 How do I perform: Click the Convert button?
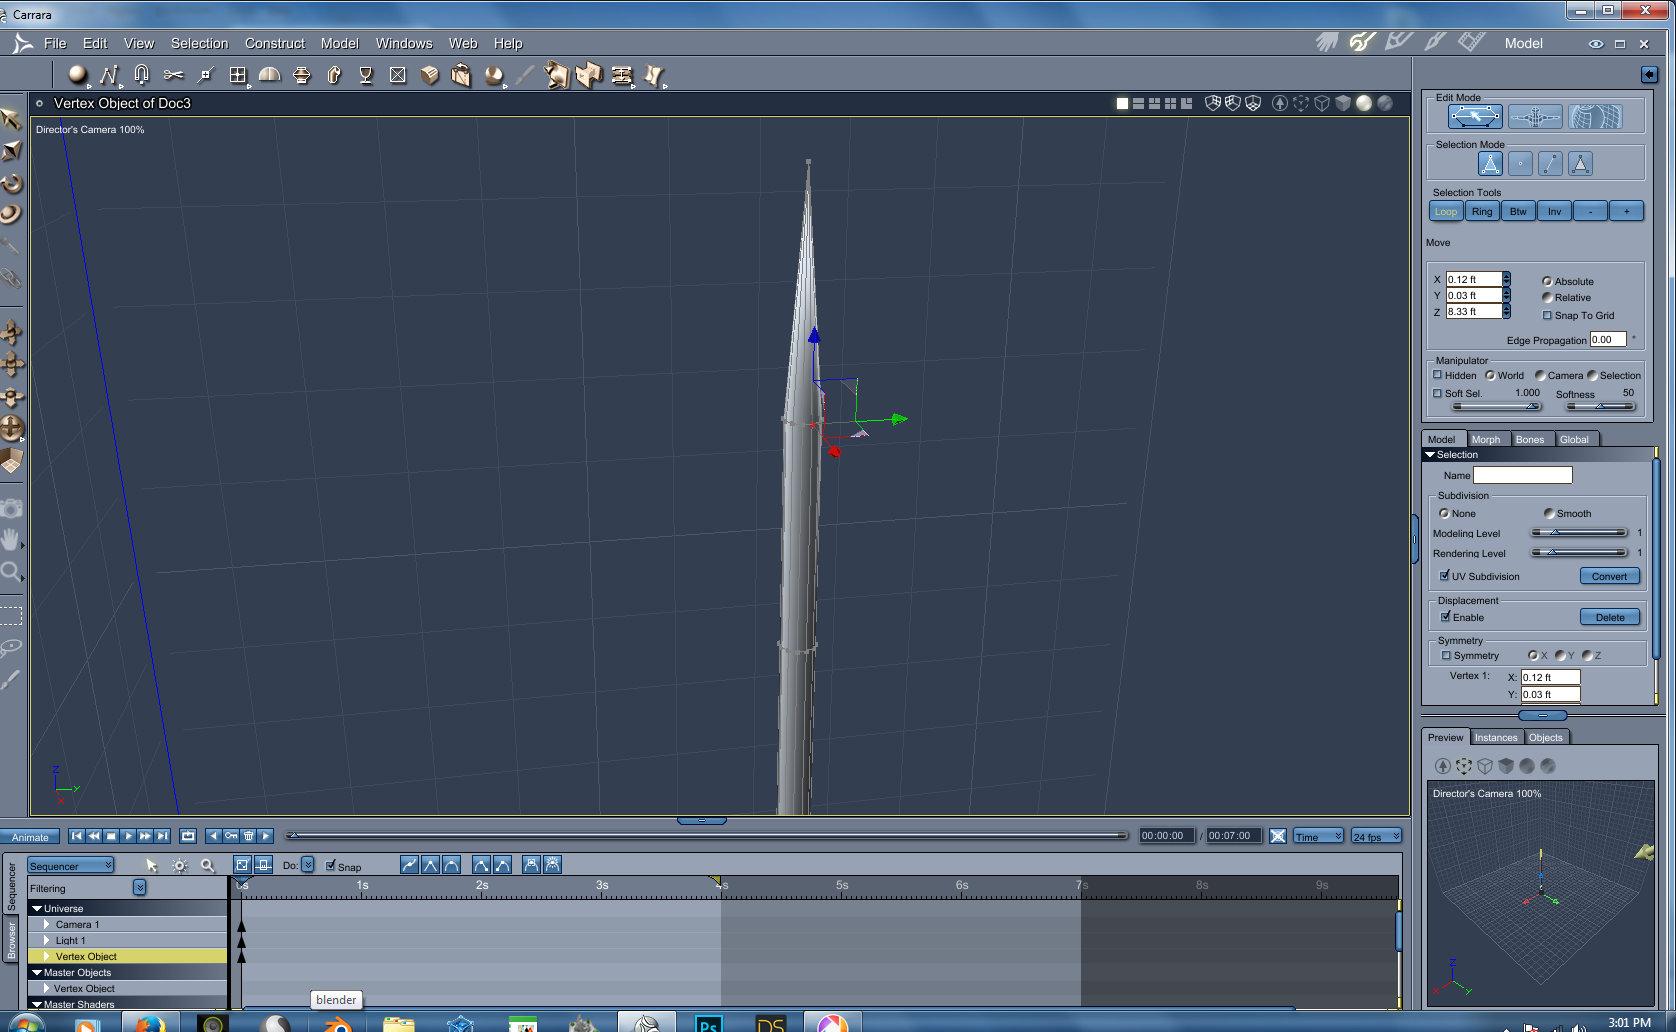(x=1609, y=576)
